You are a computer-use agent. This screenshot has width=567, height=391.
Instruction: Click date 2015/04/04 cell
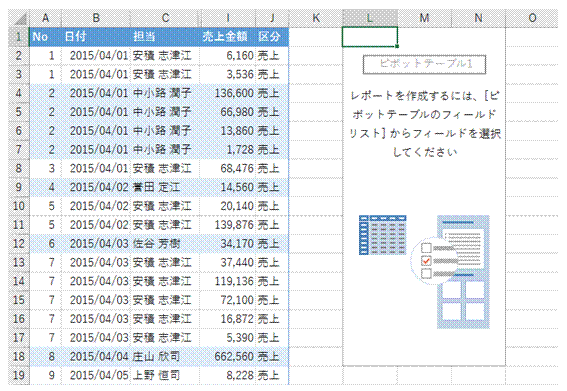96,357
